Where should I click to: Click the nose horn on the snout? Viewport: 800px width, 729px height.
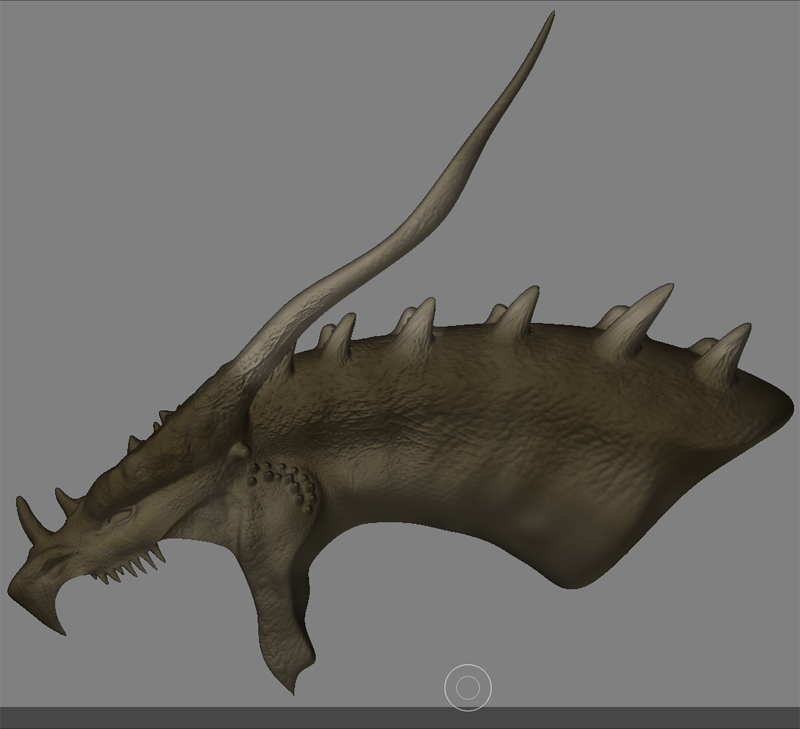[x=28, y=515]
